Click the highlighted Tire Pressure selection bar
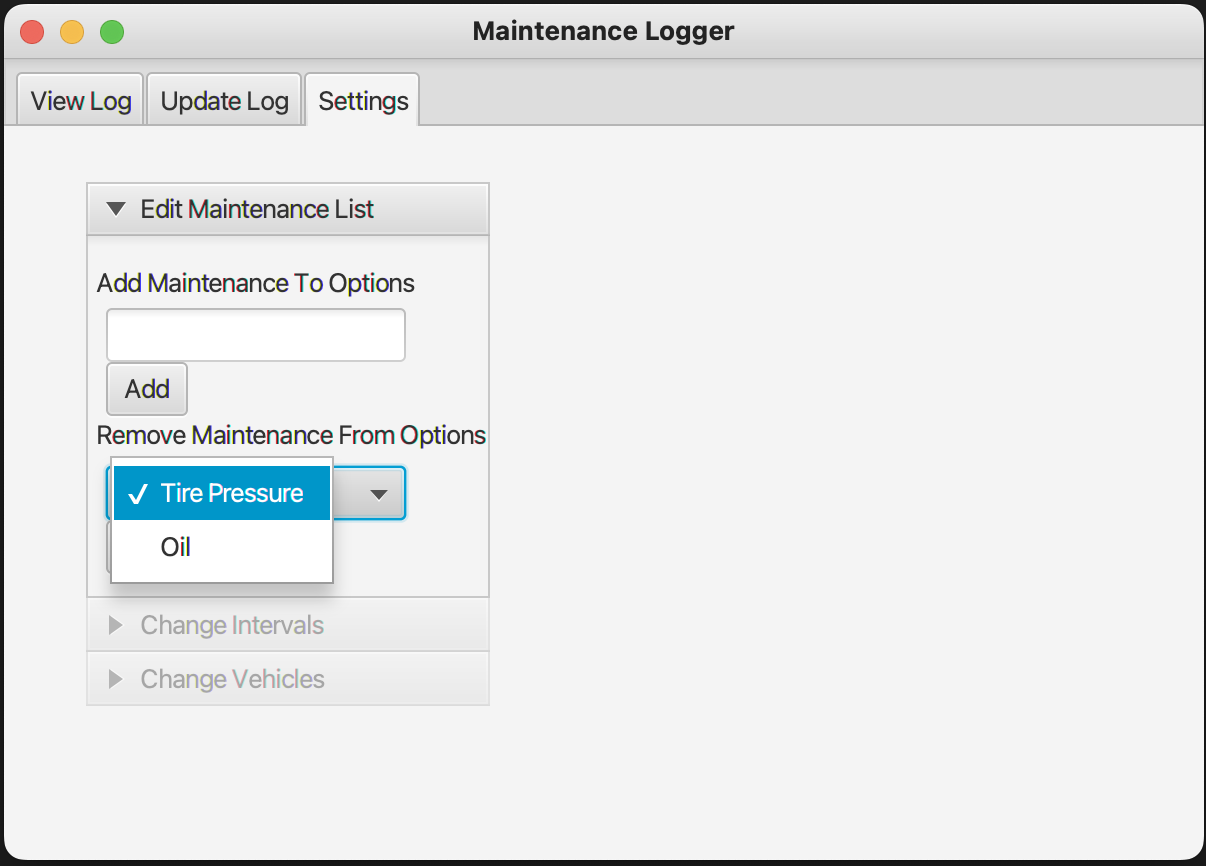The image size is (1206, 866). [220, 492]
